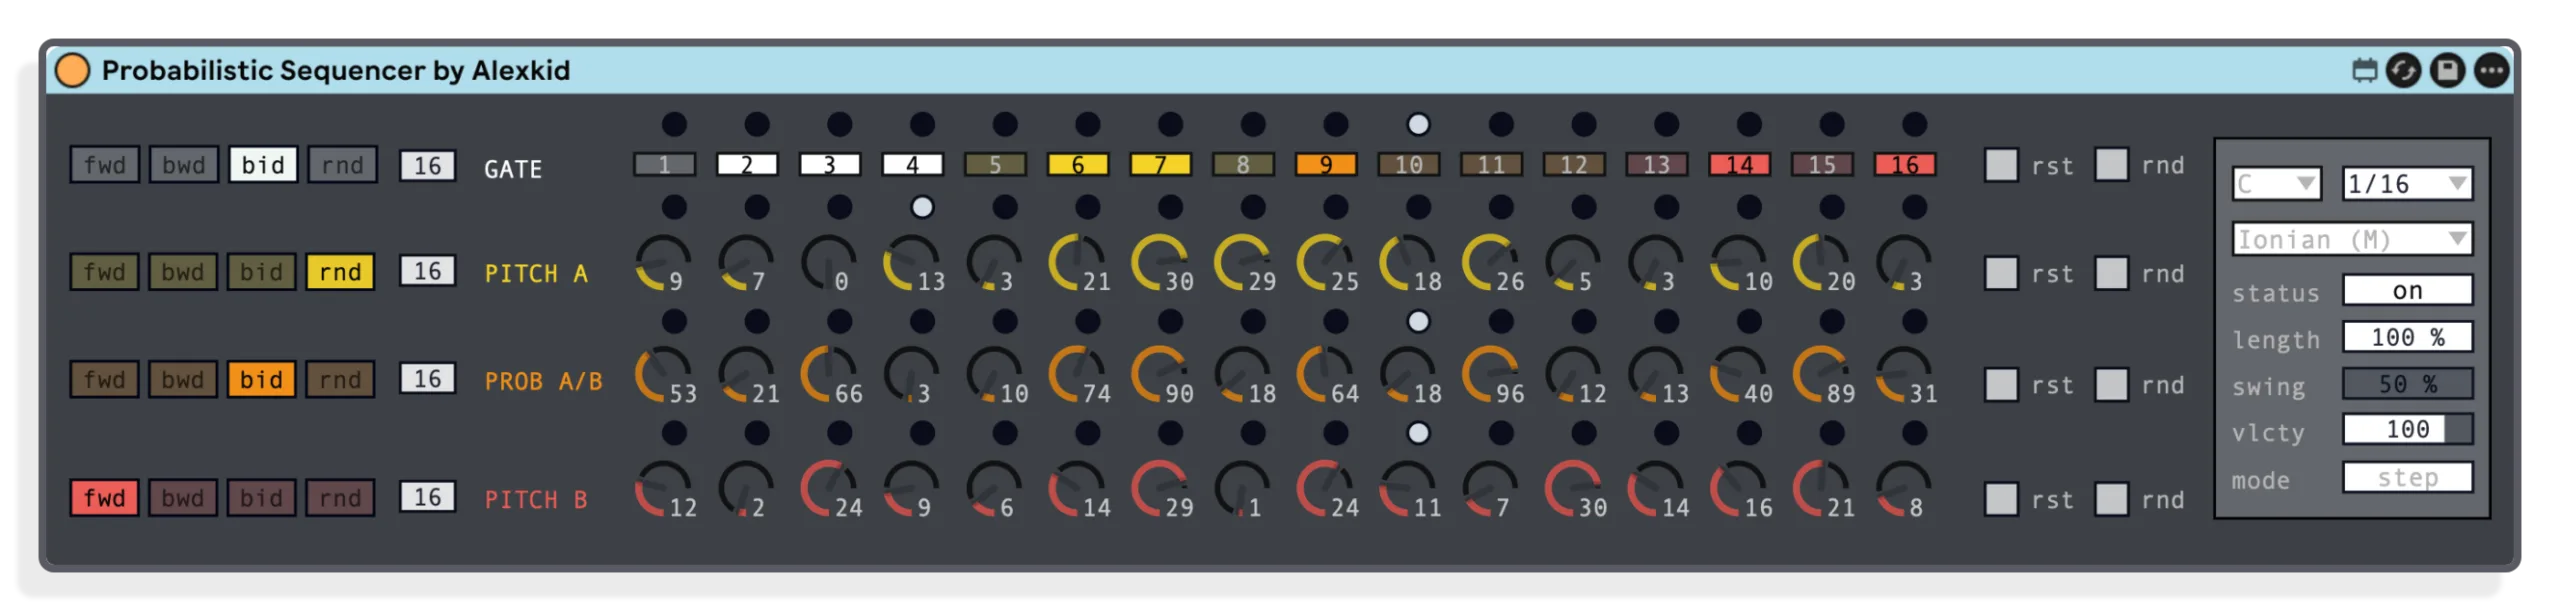Viewport: 2560px width, 611px height.
Task: Select fwd direction for the PITCH A row
Action: 104,272
